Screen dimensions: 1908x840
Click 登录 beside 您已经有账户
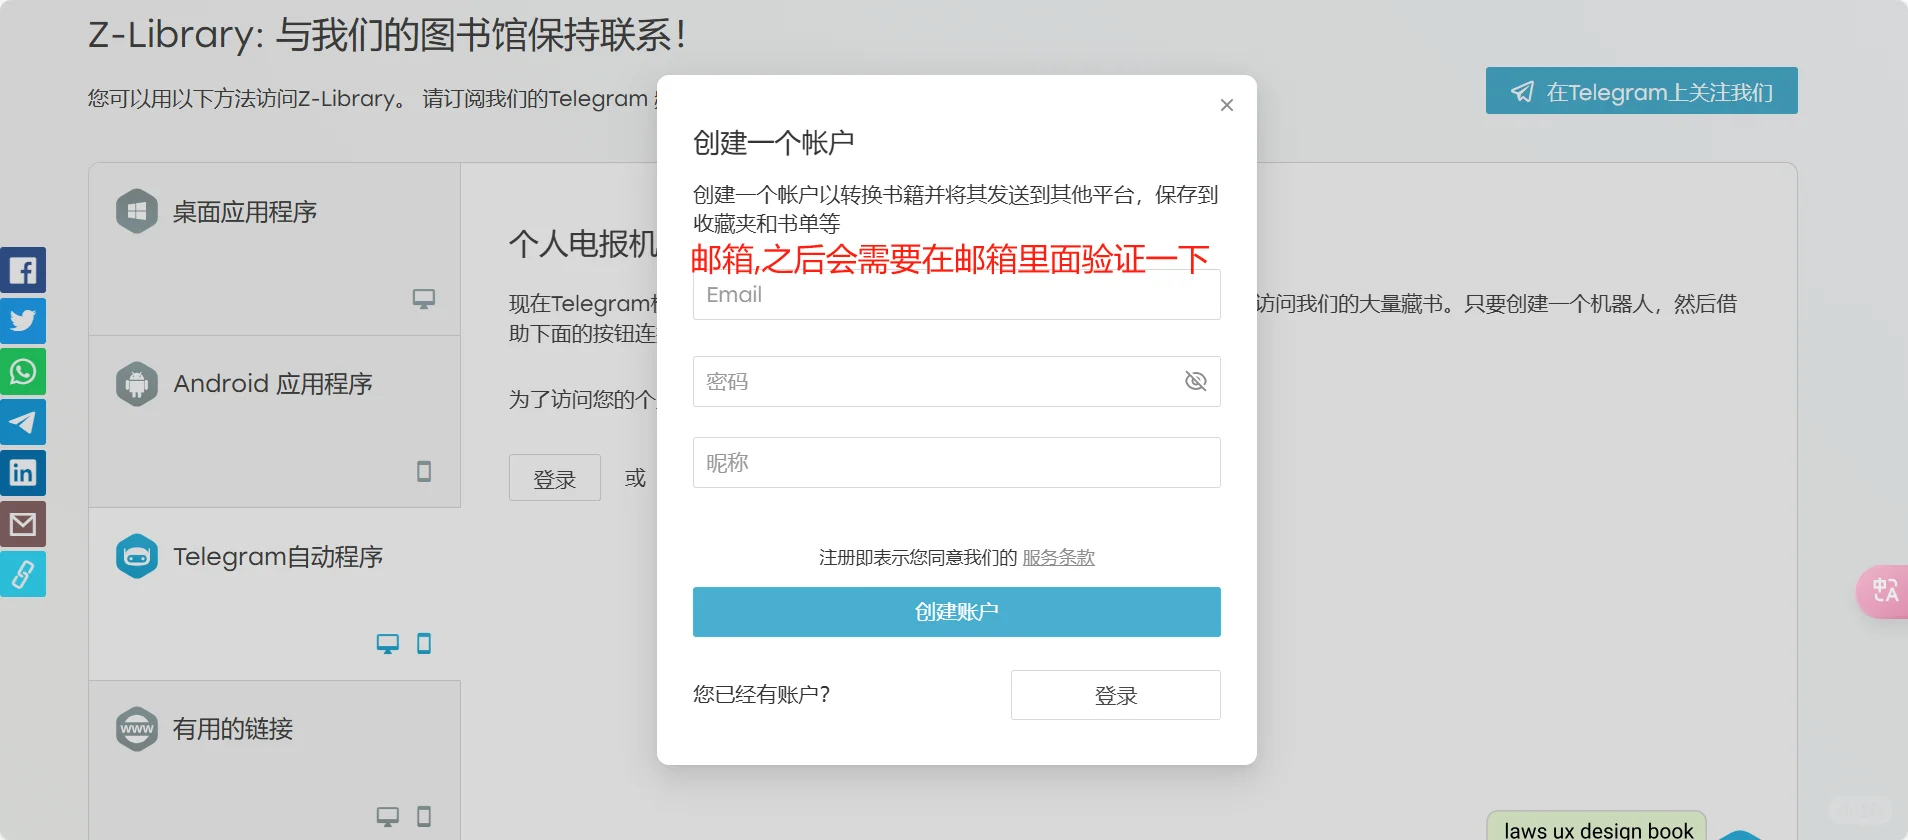click(x=1115, y=695)
